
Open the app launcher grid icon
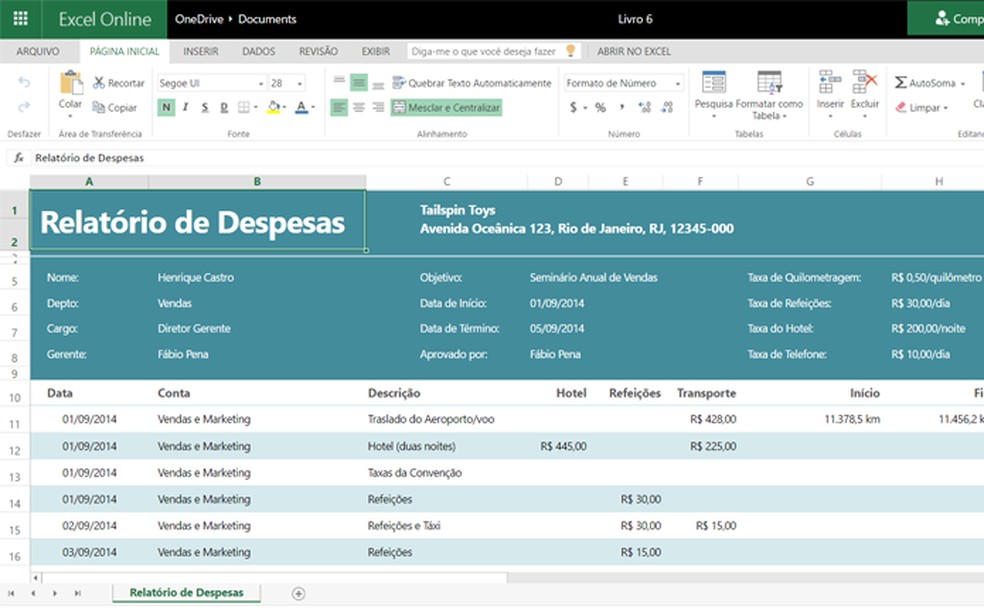20,19
